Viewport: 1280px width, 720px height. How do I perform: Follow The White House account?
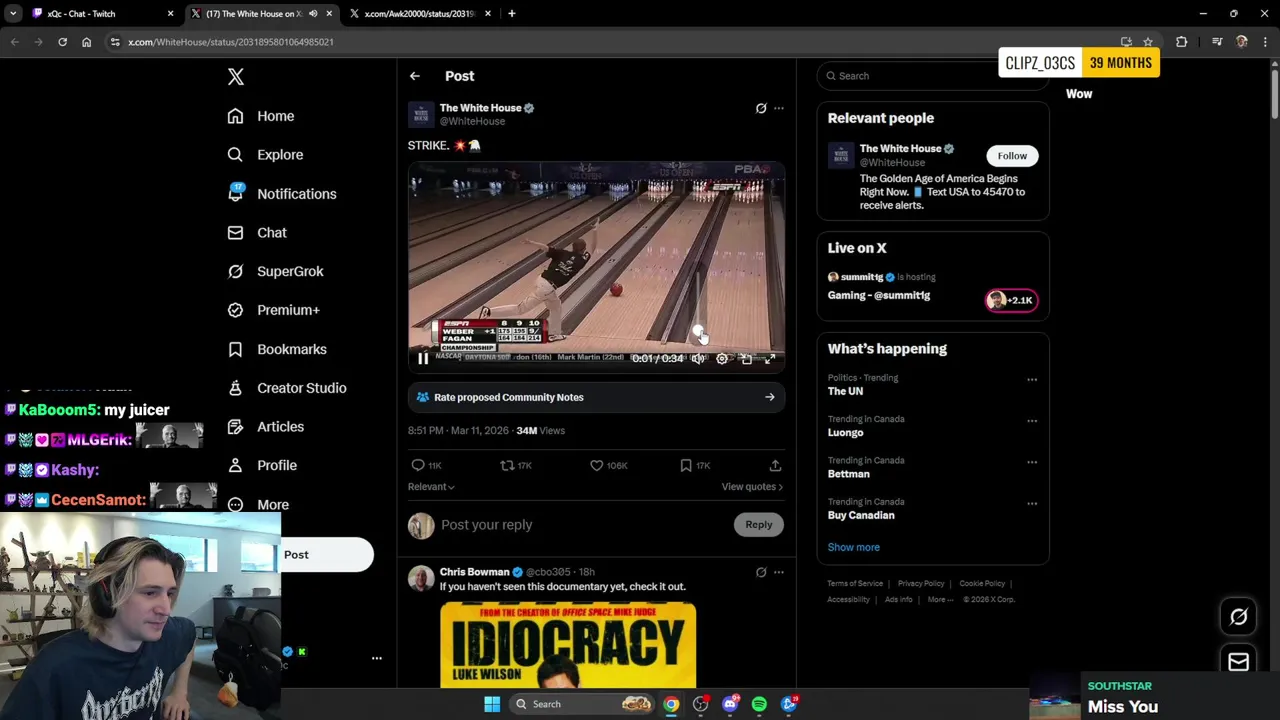[1012, 156]
